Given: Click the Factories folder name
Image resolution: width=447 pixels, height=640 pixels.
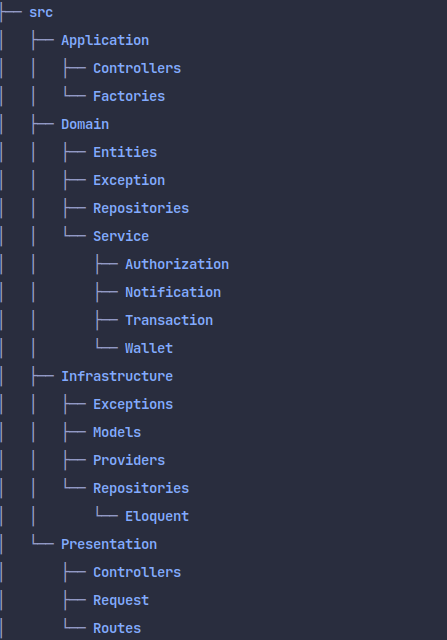Looking at the screenshot, I should (129, 96).
